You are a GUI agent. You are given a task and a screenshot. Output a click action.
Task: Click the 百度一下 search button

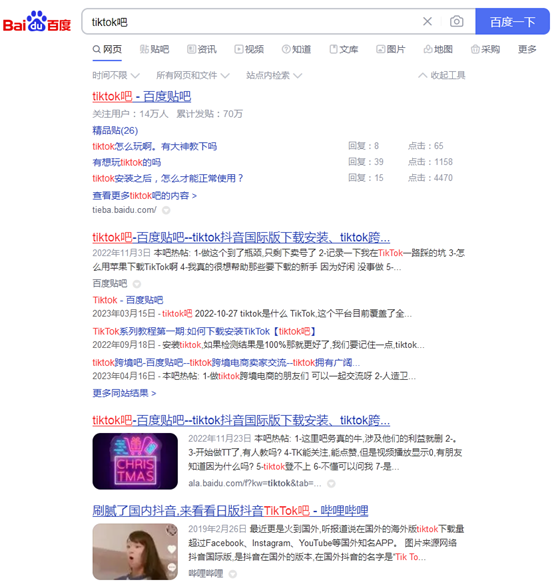(x=512, y=22)
